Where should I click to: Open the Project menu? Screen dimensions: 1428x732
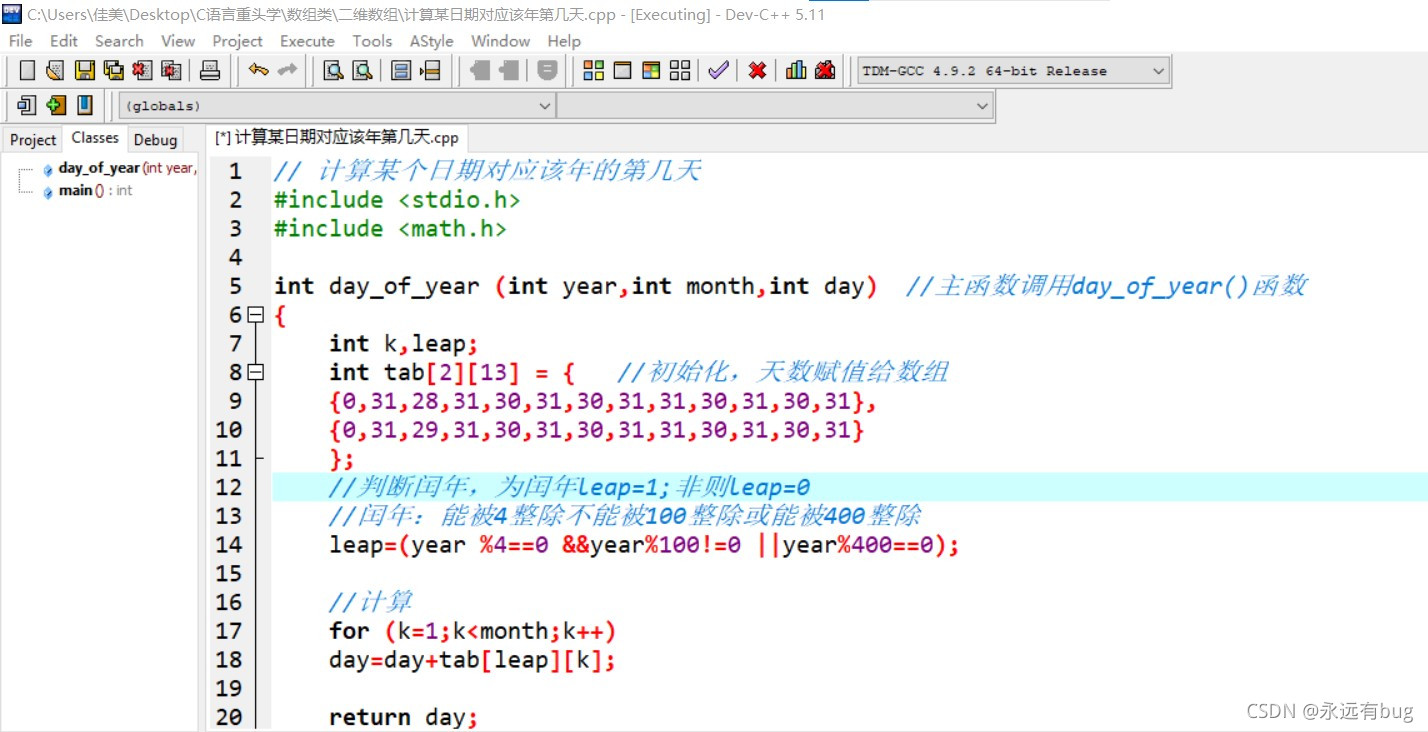coord(237,41)
